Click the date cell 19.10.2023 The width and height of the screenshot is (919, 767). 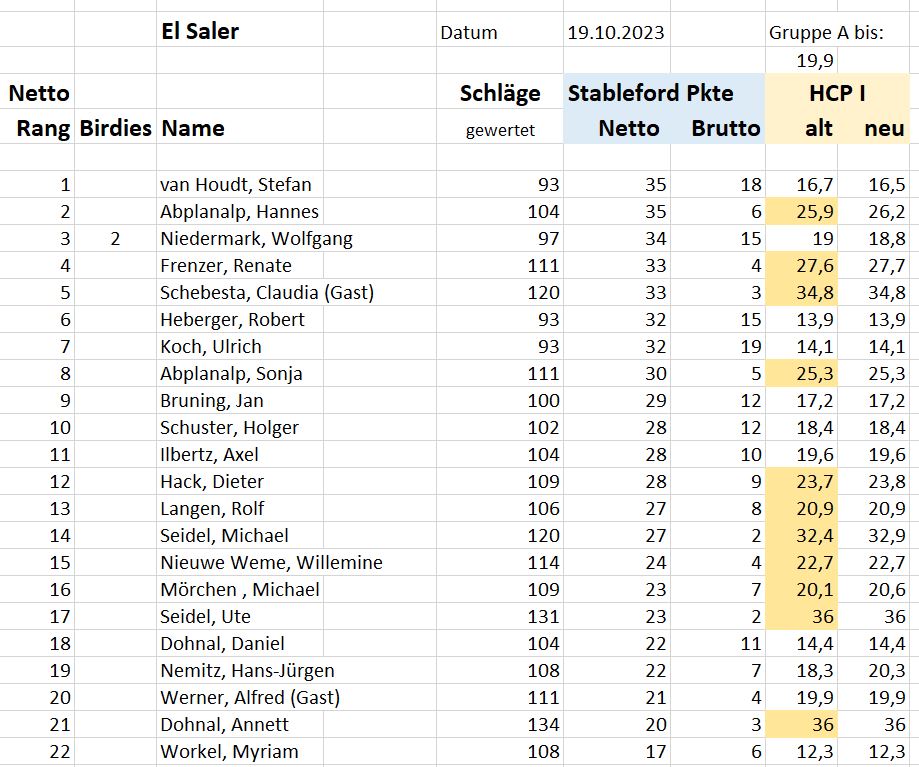point(617,32)
